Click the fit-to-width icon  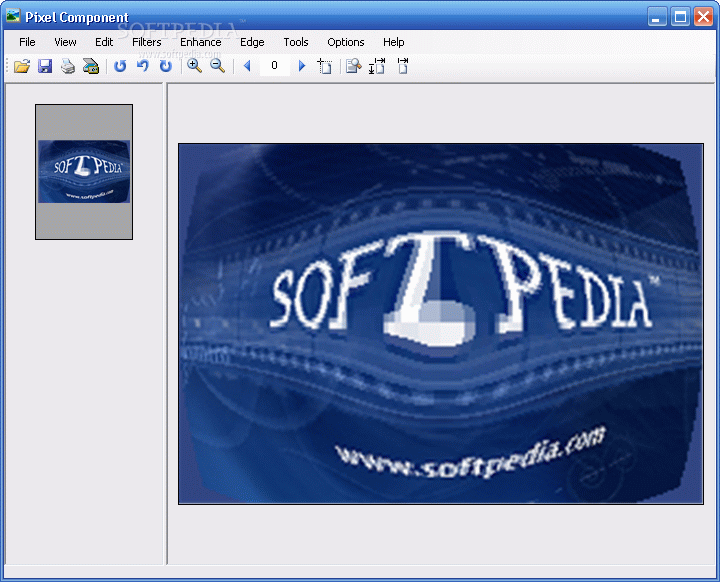pos(403,66)
